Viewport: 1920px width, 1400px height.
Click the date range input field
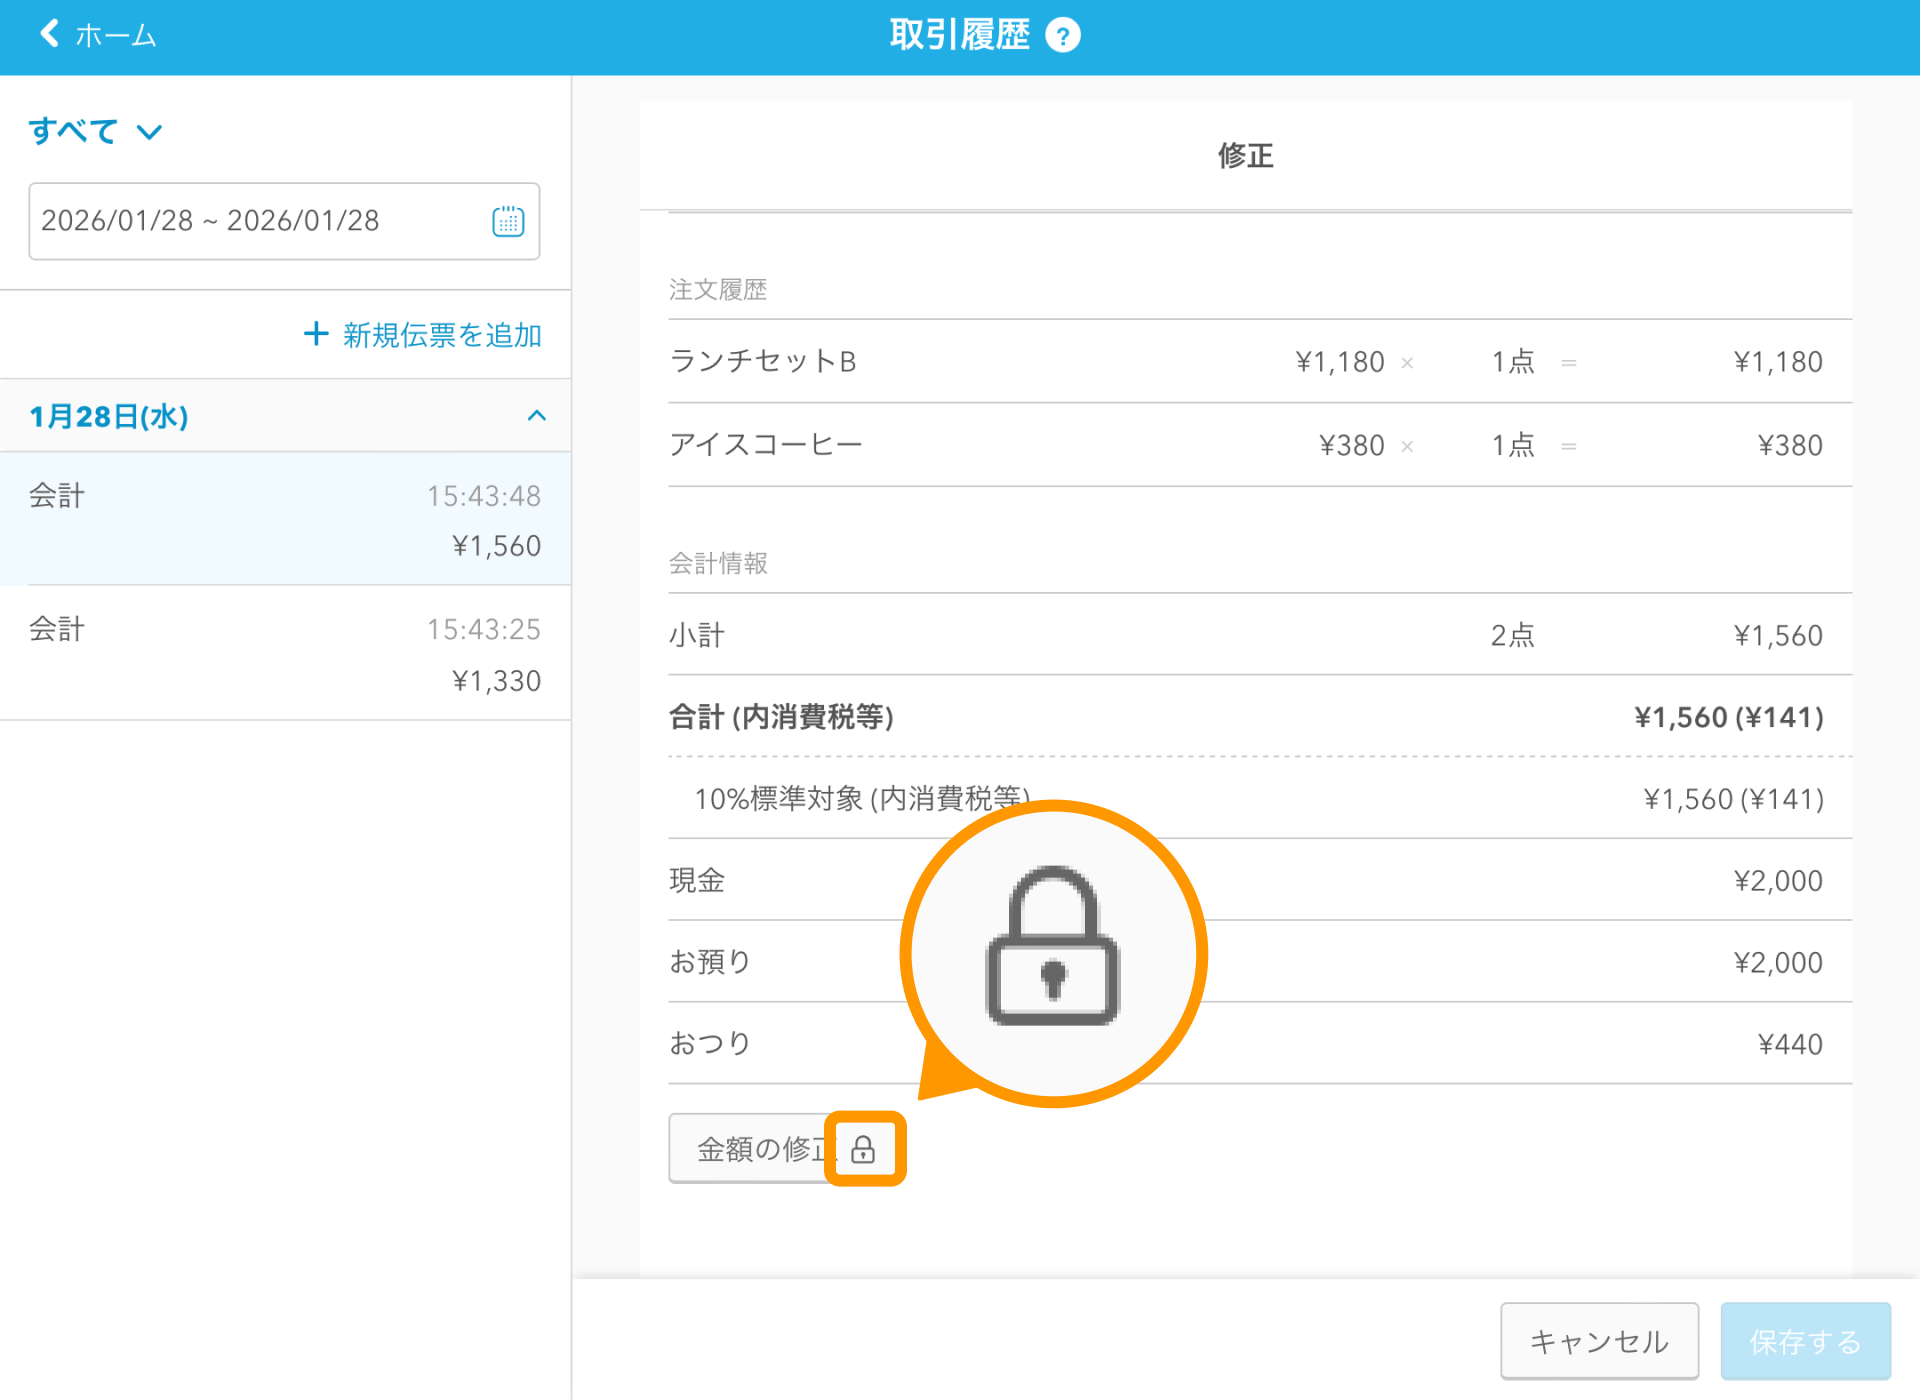pos(250,221)
